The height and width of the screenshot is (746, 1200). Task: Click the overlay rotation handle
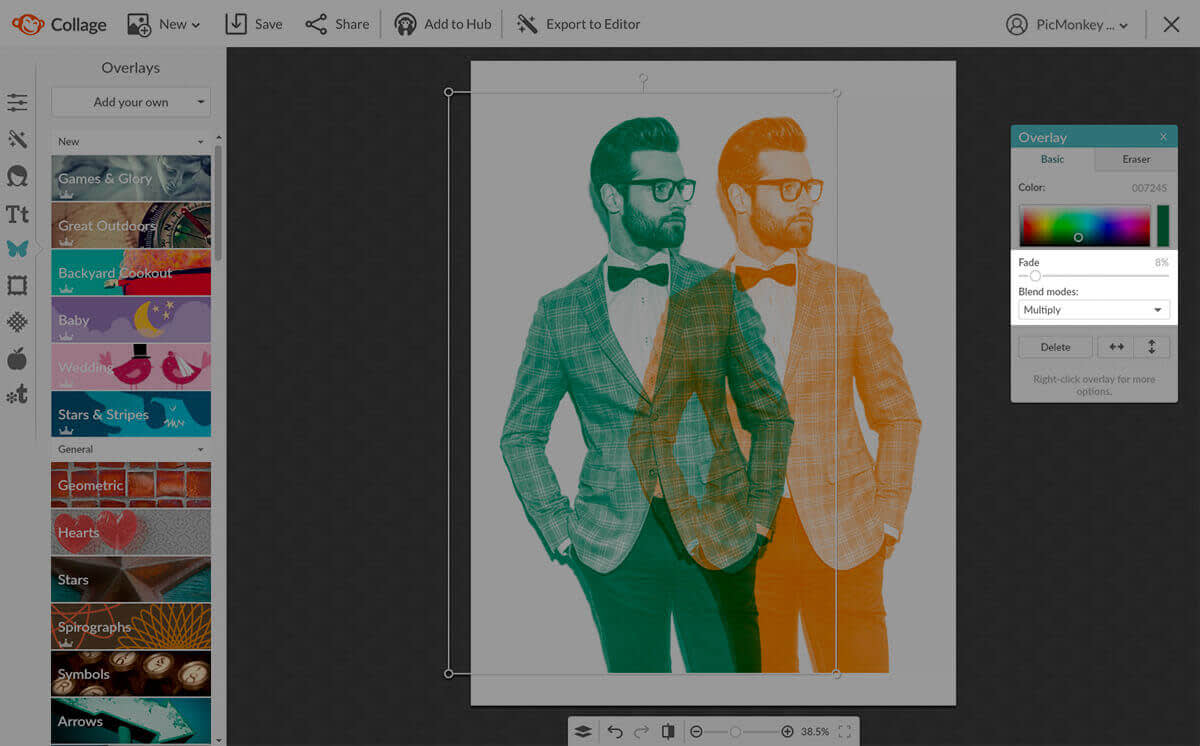[643, 77]
